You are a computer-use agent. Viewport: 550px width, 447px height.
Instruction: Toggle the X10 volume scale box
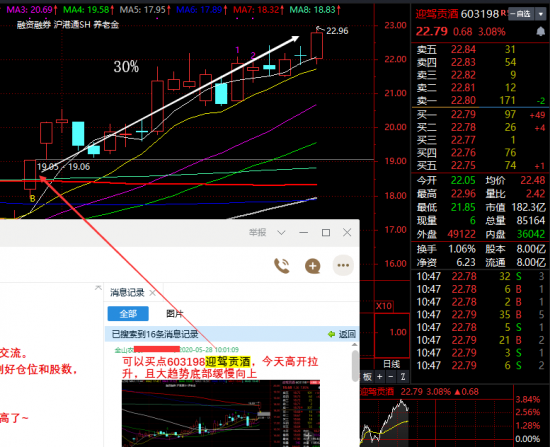384,306
